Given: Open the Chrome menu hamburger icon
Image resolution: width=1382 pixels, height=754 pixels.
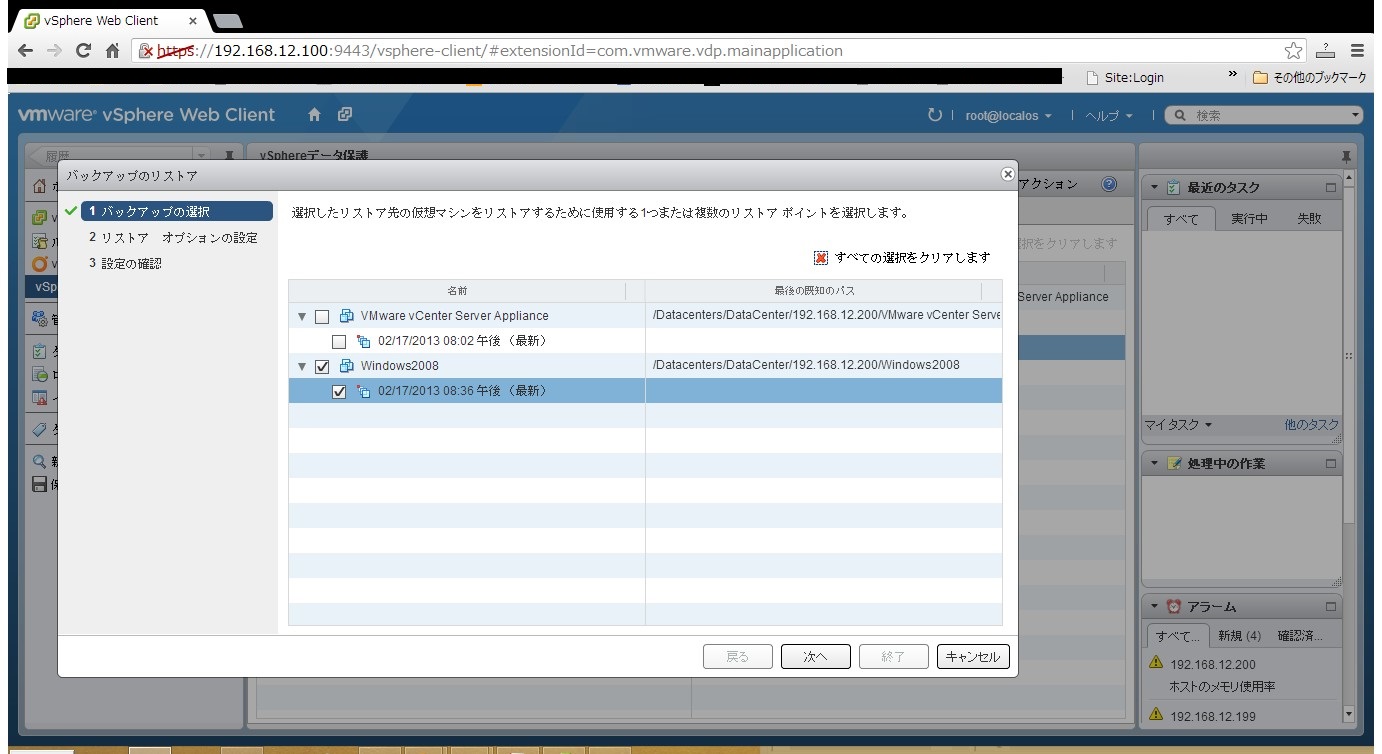Looking at the screenshot, I should [1357, 50].
